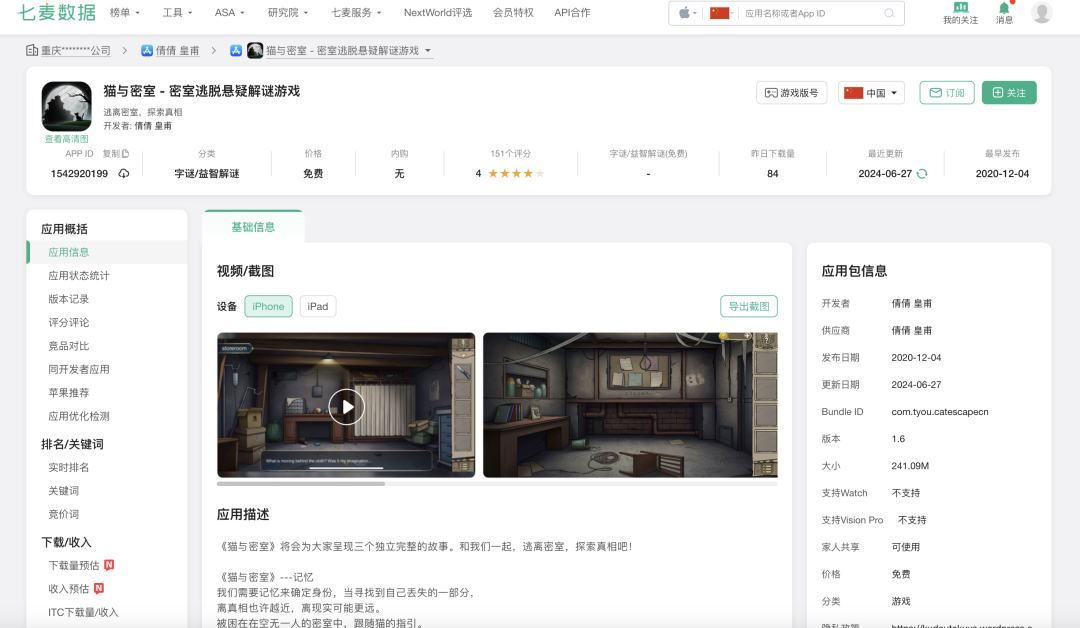
Task: Click the download icon next to 1542920199
Action: point(124,174)
